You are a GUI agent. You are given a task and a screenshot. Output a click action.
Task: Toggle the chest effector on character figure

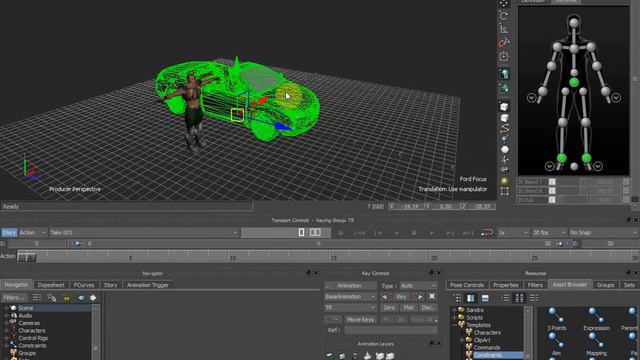(x=574, y=49)
